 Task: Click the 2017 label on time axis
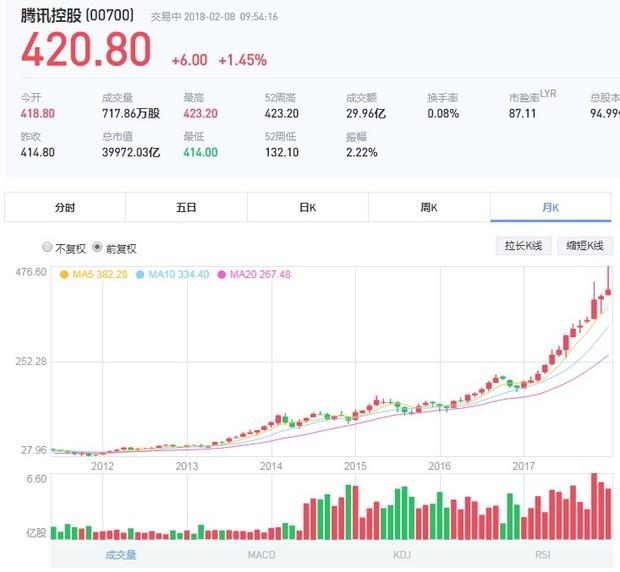pyautogui.click(x=523, y=466)
